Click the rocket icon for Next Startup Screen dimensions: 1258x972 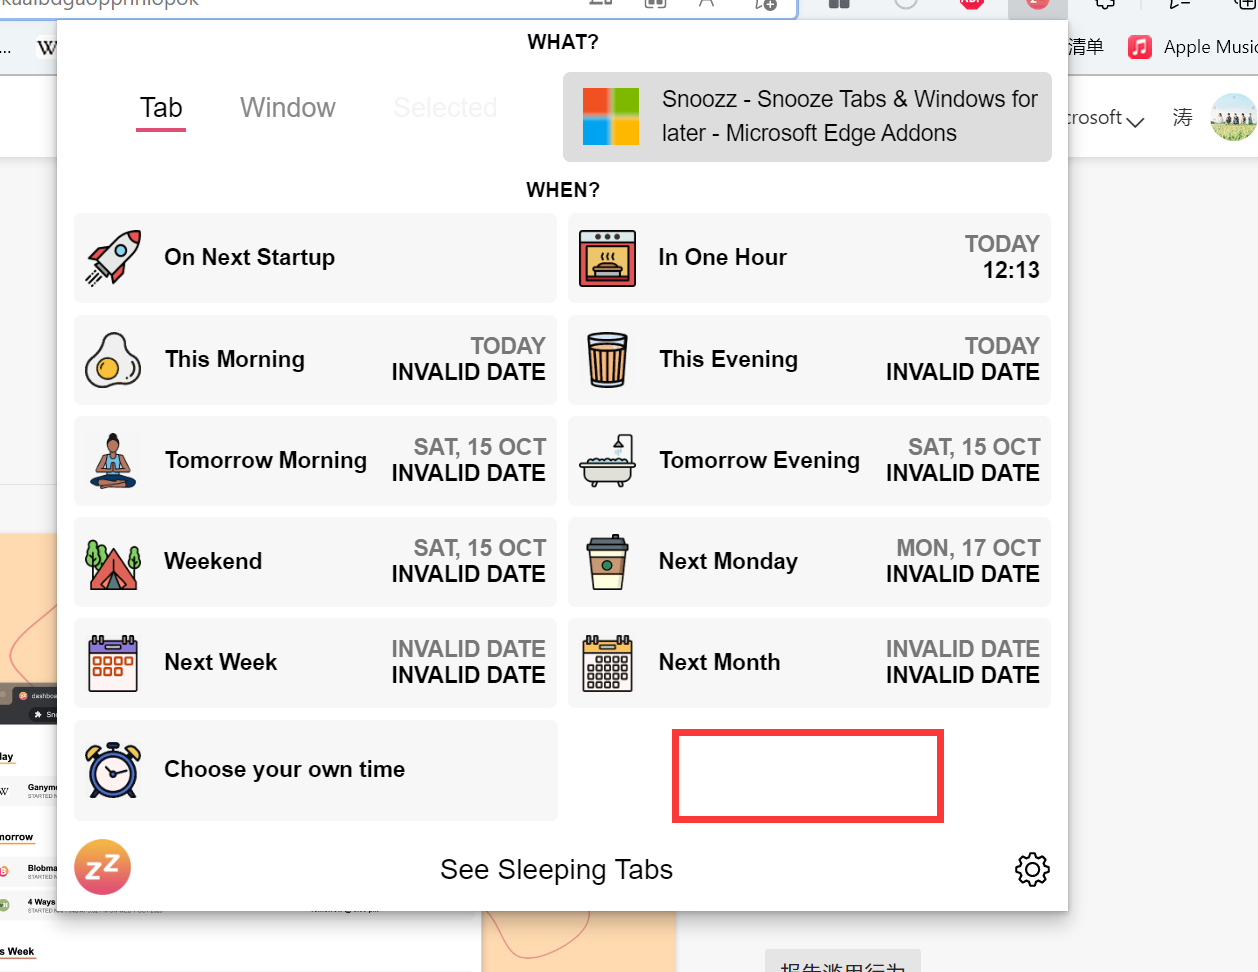point(113,258)
